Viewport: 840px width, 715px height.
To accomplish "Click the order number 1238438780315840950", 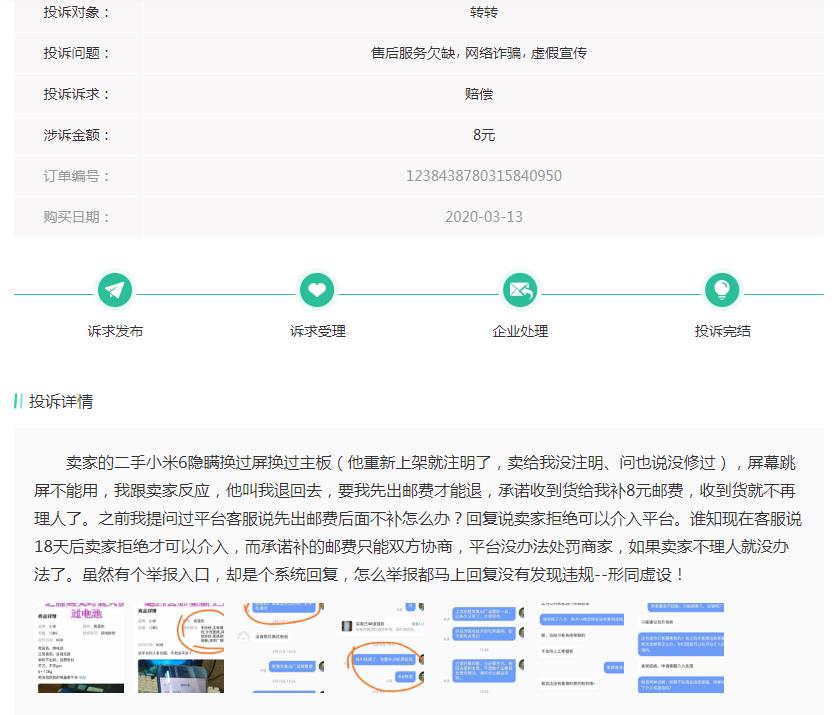I will pyautogui.click(x=485, y=174).
